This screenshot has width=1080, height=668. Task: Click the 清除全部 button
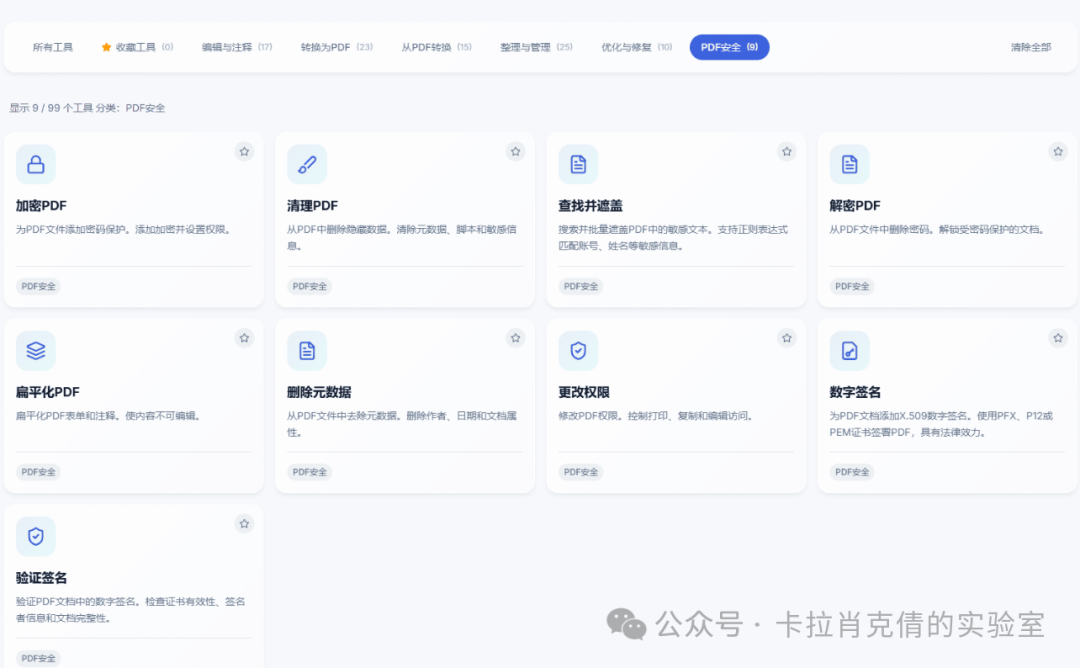pyautogui.click(x=1030, y=47)
